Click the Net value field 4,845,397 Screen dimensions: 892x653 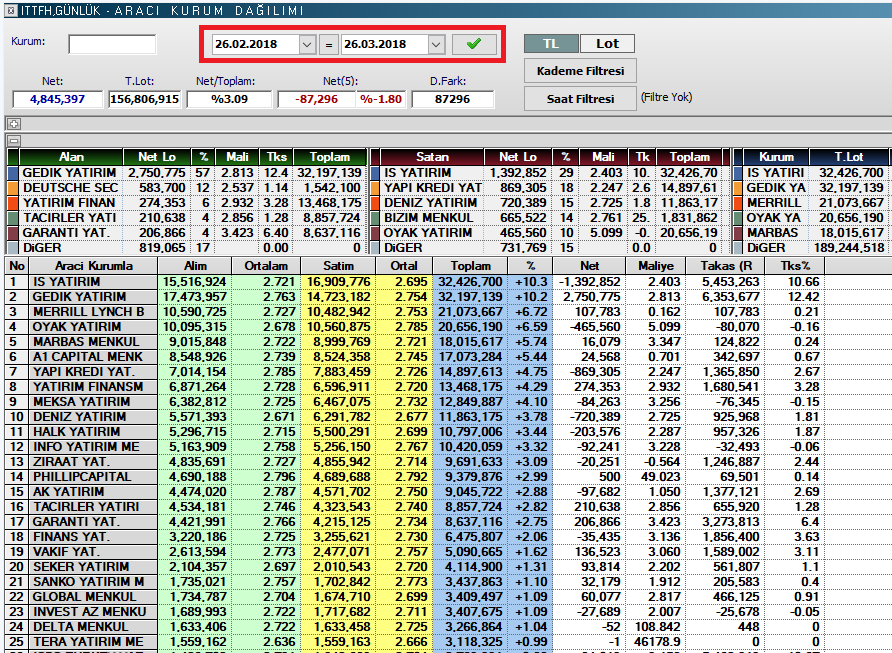click(x=57, y=99)
